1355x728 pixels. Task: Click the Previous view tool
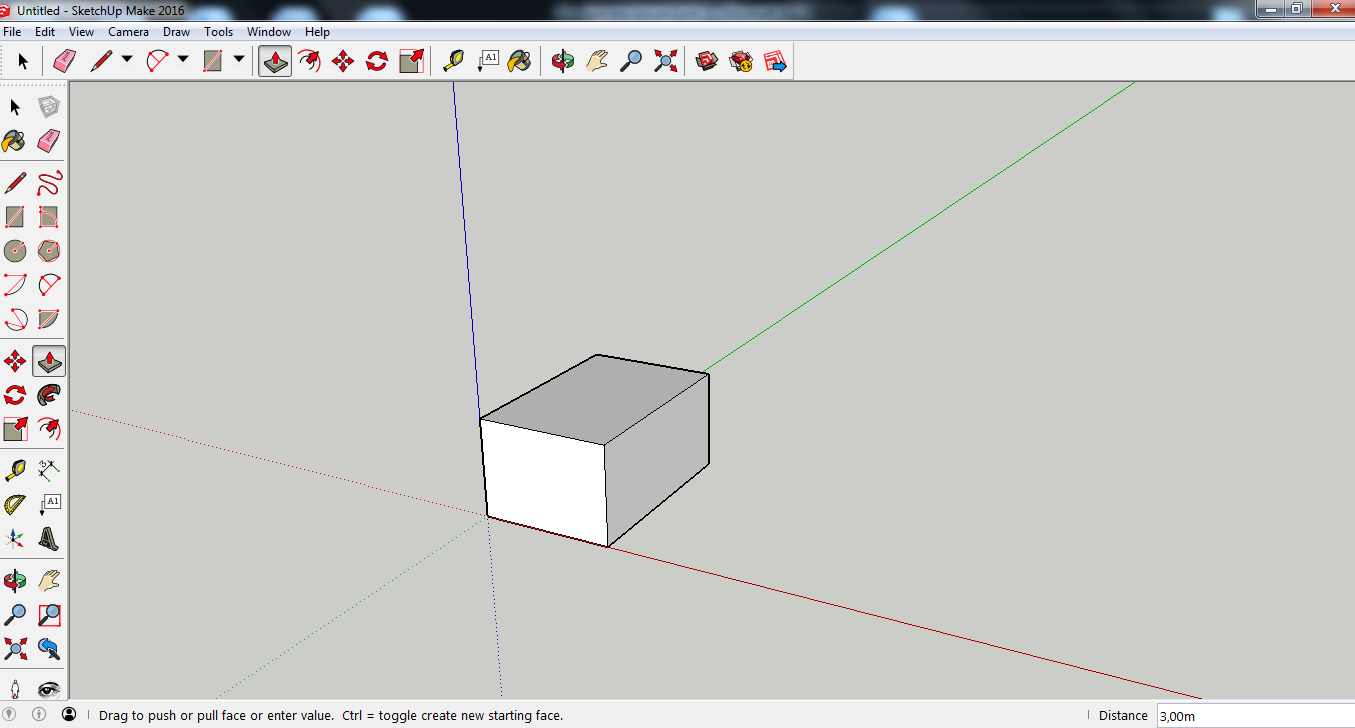(49, 648)
